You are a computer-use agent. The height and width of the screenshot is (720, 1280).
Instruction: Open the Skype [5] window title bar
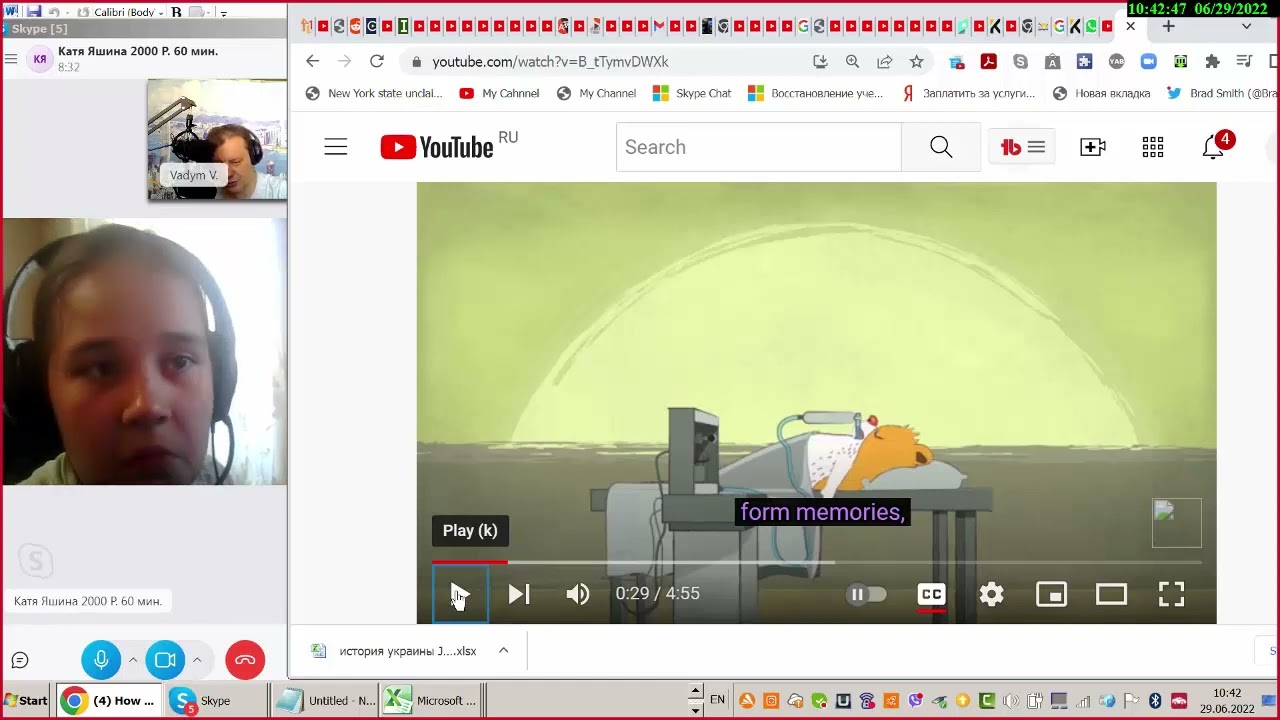pos(144,28)
